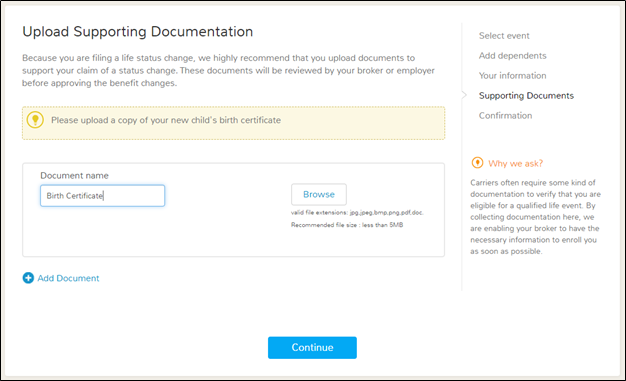The width and height of the screenshot is (626, 381).
Task: Focus the Document name input field
Action: (103, 196)
